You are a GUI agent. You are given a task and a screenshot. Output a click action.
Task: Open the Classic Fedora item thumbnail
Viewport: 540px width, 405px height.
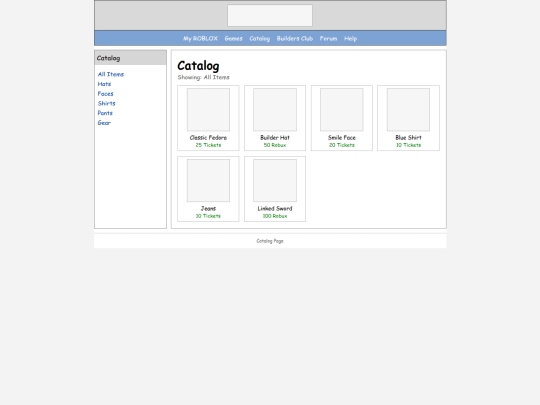pyautogui.click(x=208, y=110)
